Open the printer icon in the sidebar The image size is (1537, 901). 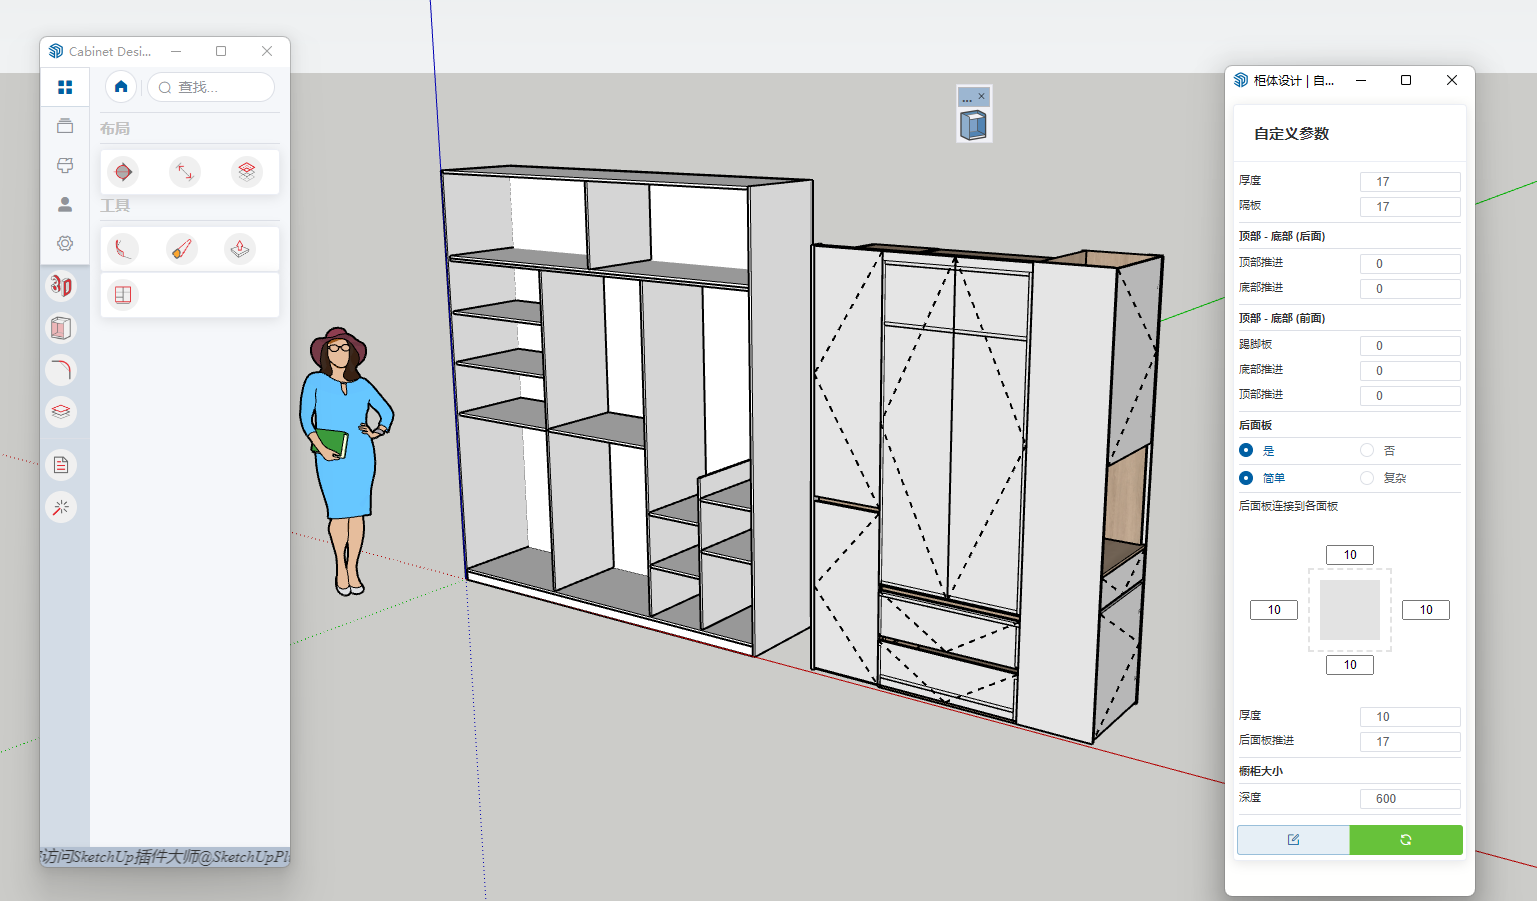(x=65, y=165)
